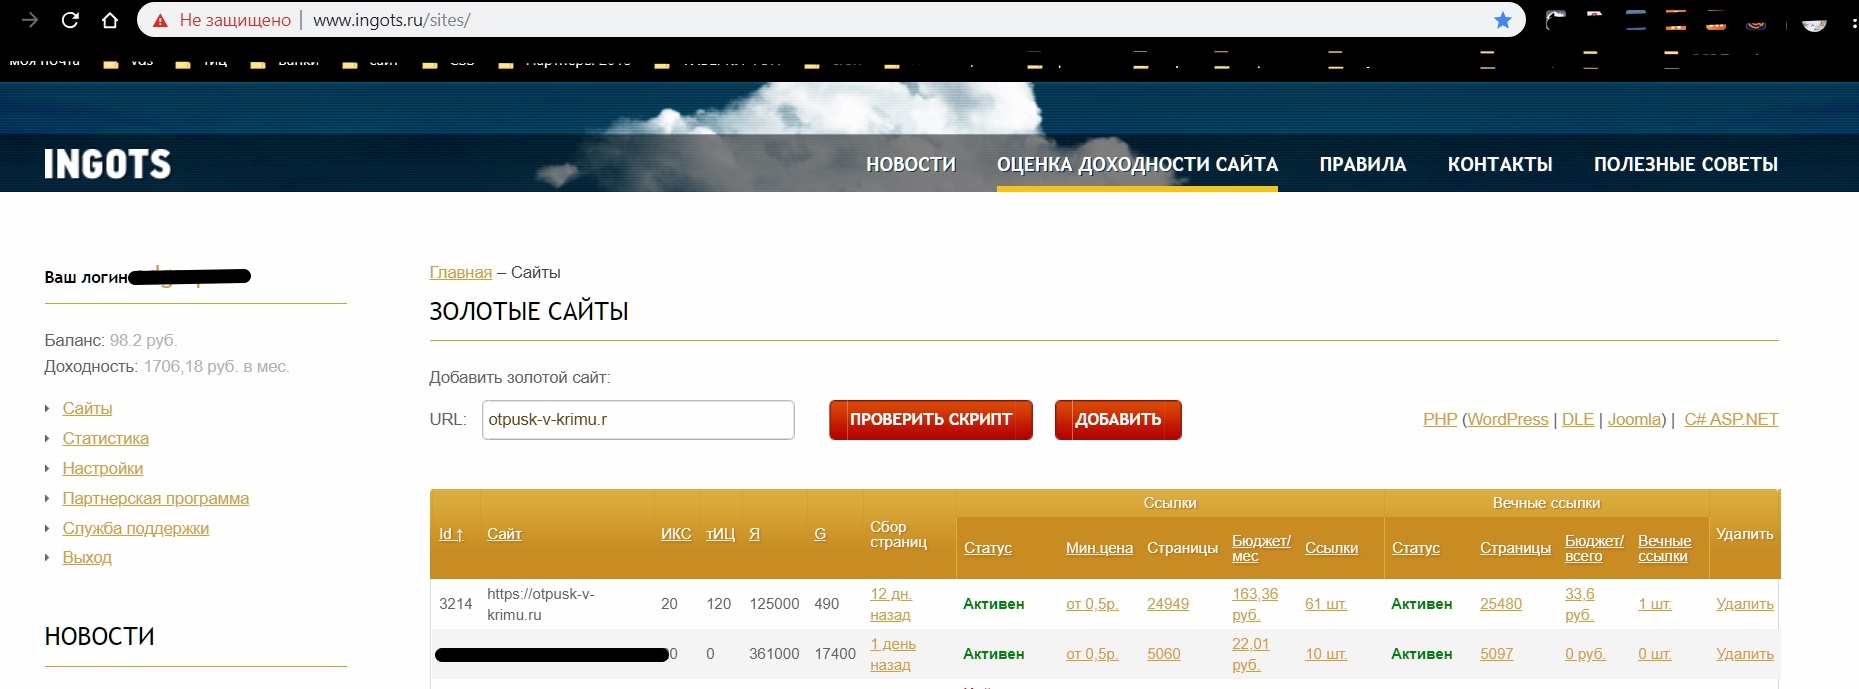1859x689 pixels.
Task: Open the Настройки sidebar link
Action: tap(102, 468)
